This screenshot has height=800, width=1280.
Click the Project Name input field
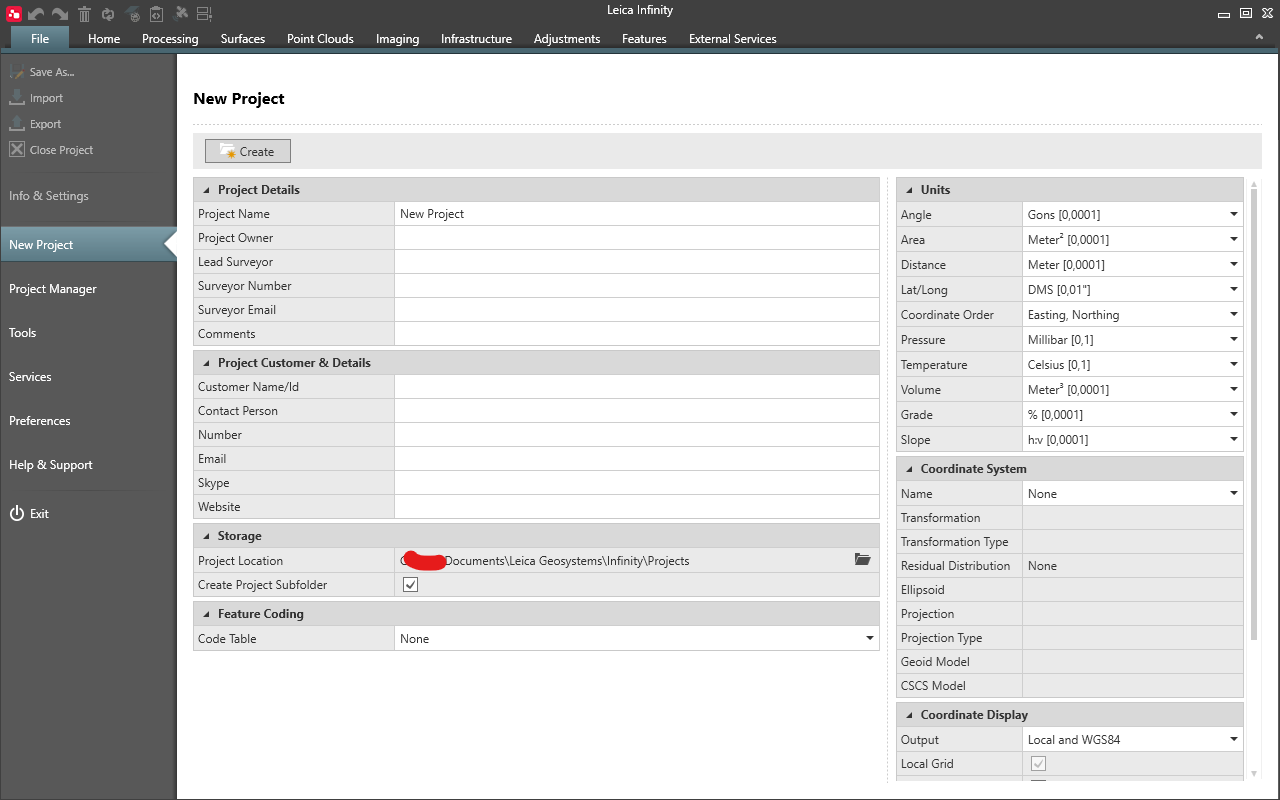coord(637,213)
